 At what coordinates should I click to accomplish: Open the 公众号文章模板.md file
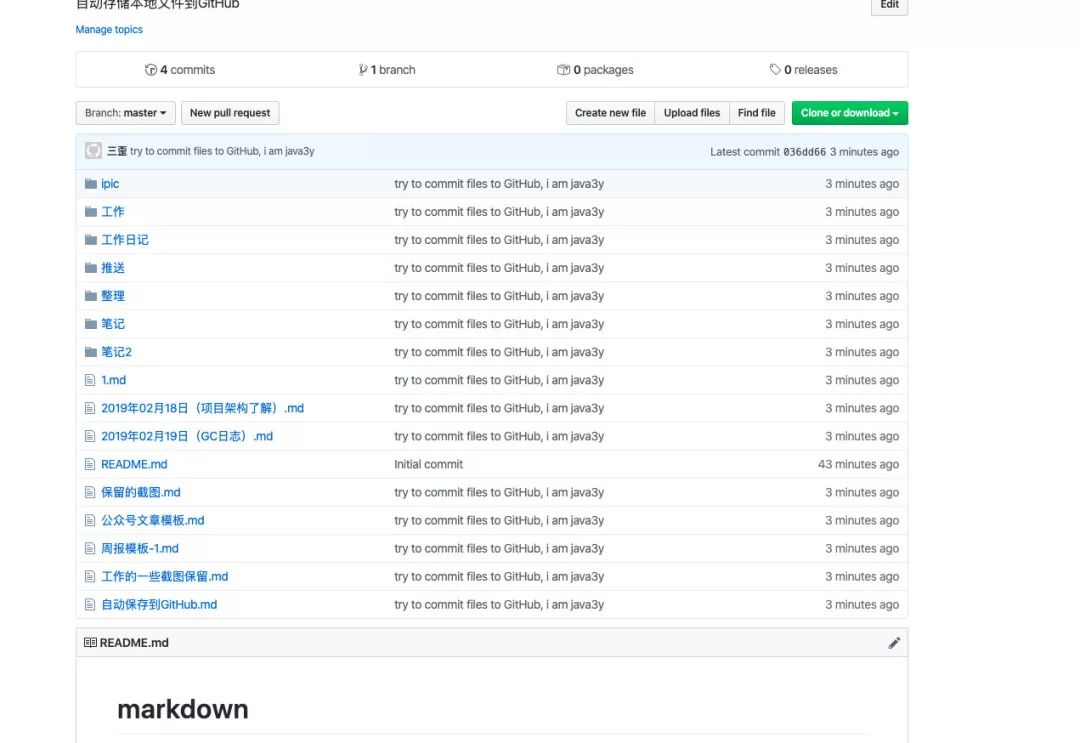(153, 521)
